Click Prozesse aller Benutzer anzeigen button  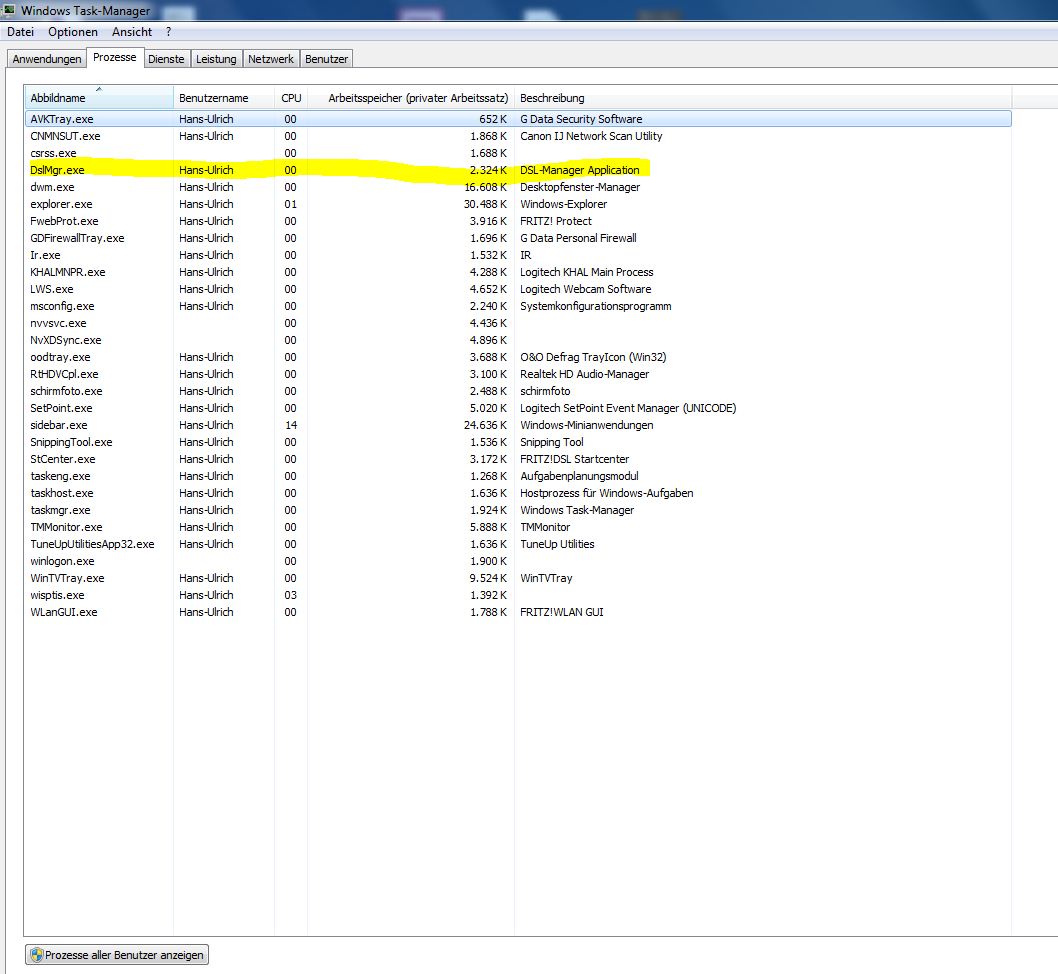(117, 955)
